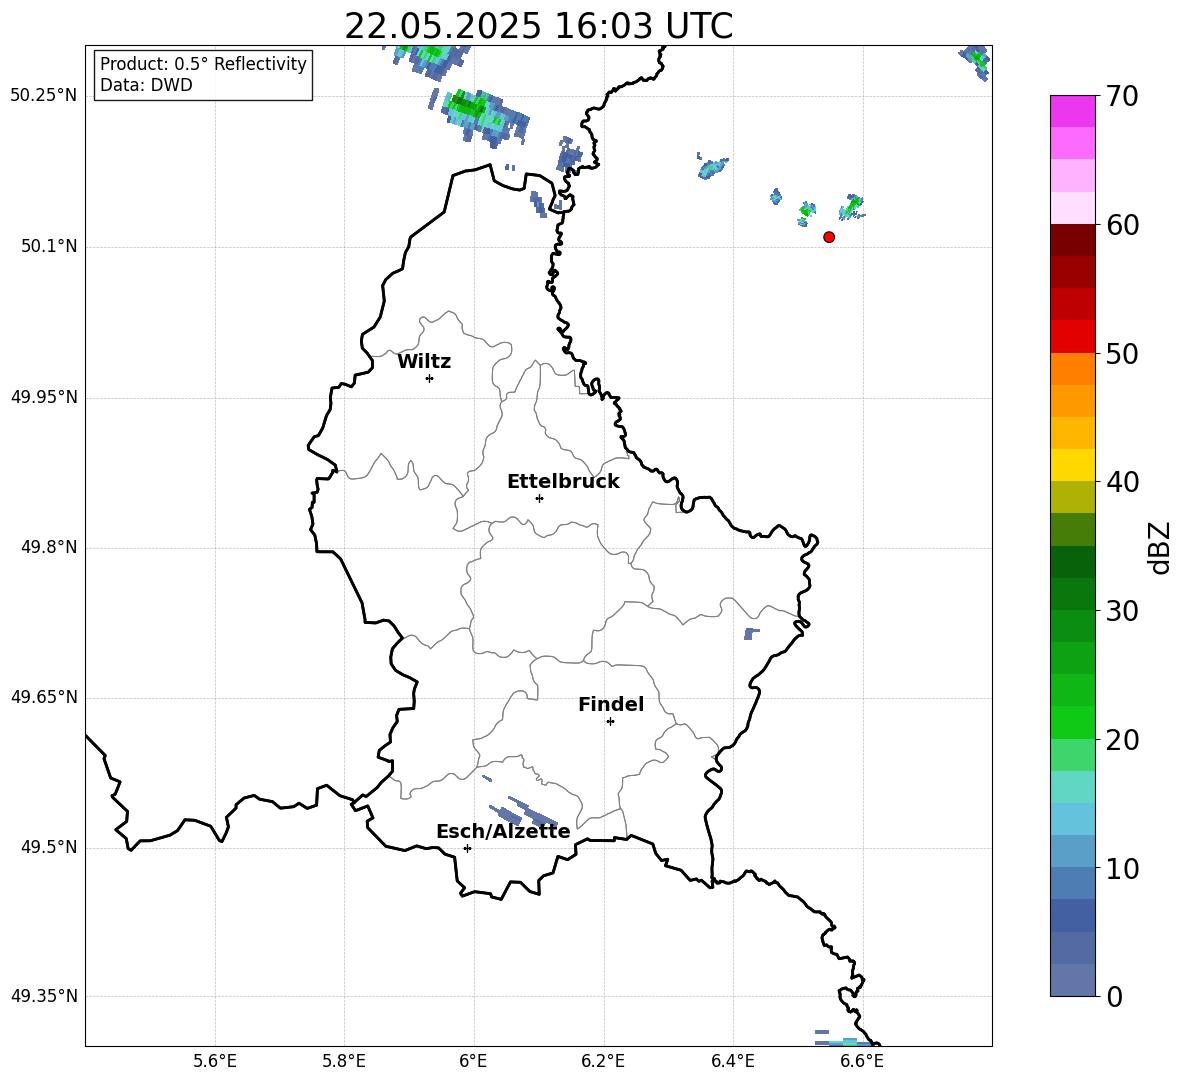
Task: Click the 50 tick on the colorbar
Action: 1122,353
